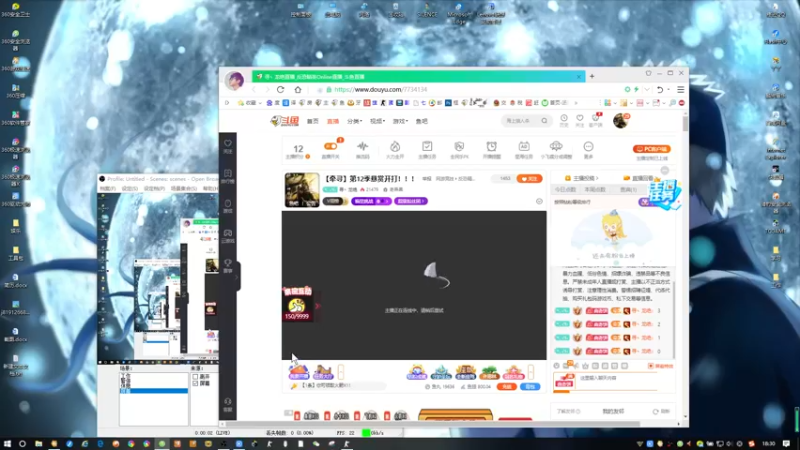This screenshot has height=450, width=800.
Task: Go back using browser back arrow
Action: 254,89
